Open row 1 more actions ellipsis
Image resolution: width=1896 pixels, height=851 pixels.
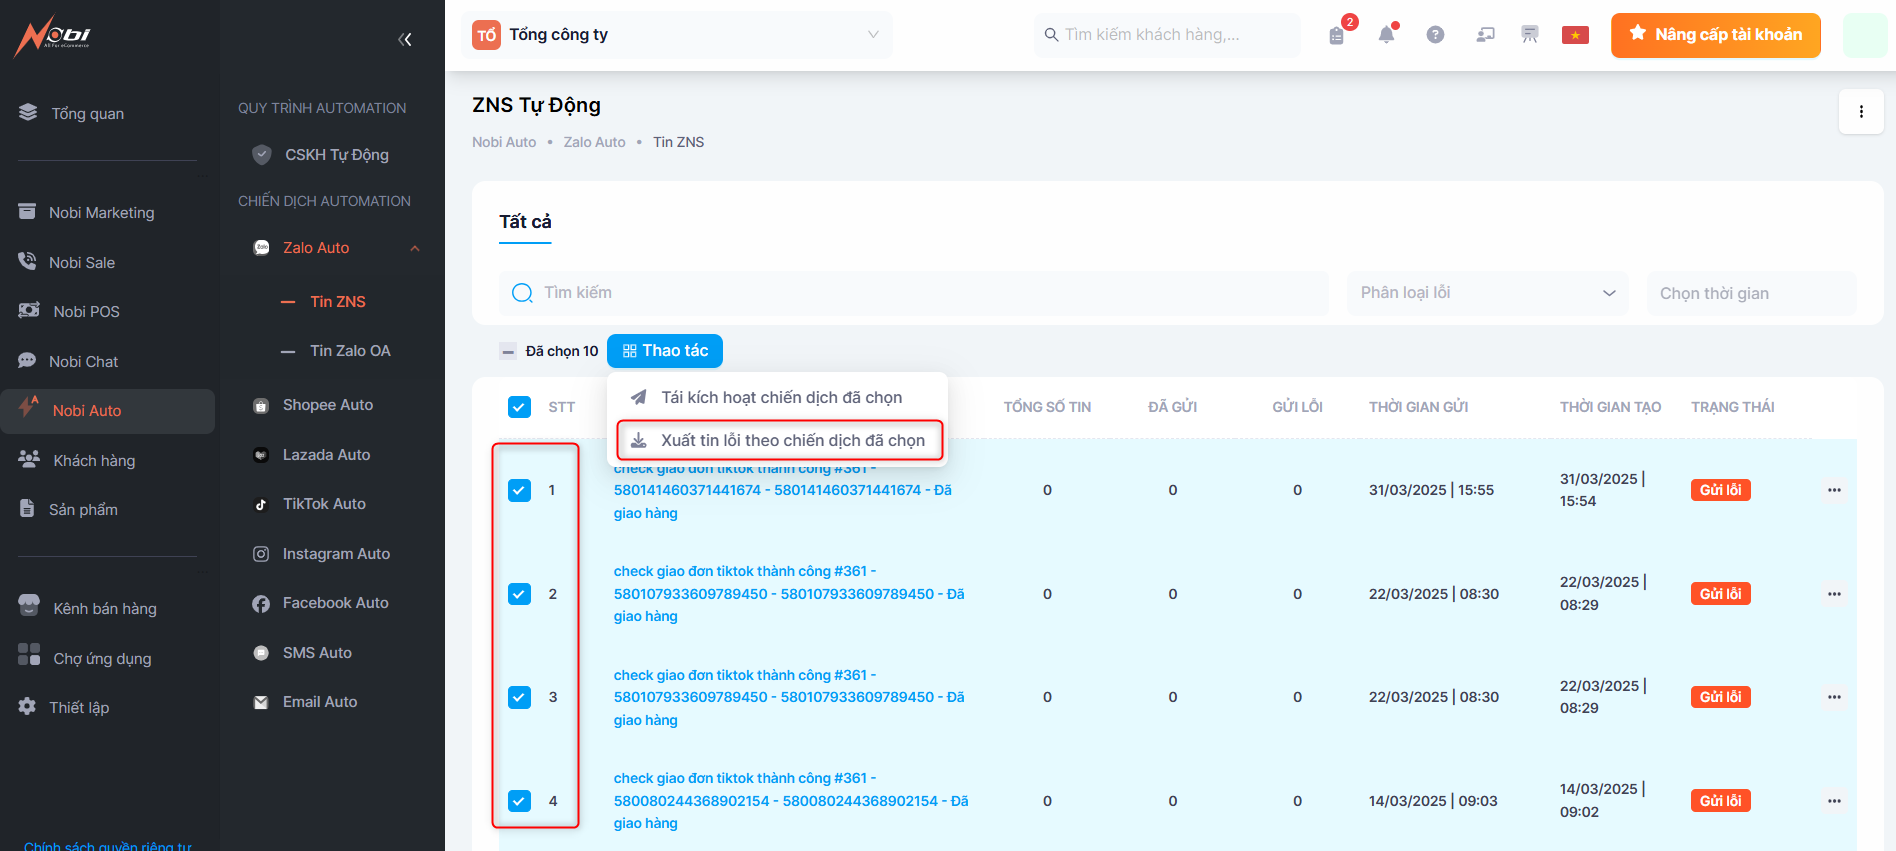[x=1834, y=490]
